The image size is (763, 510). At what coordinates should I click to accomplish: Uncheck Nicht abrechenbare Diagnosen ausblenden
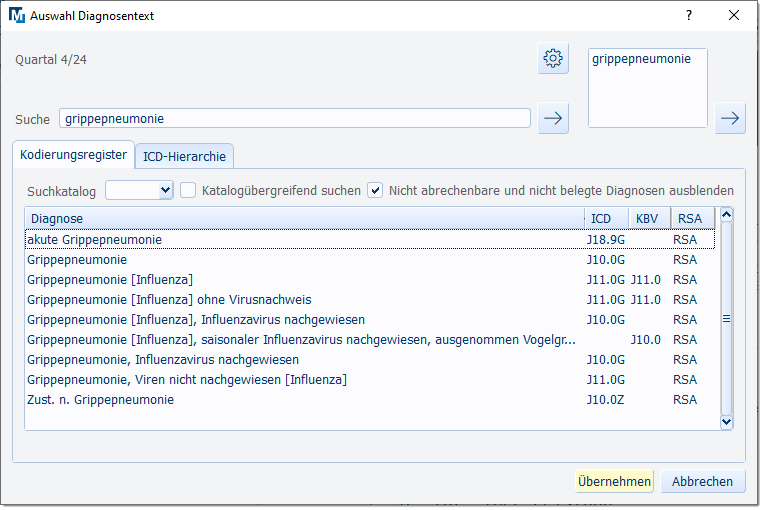point(375,190)
